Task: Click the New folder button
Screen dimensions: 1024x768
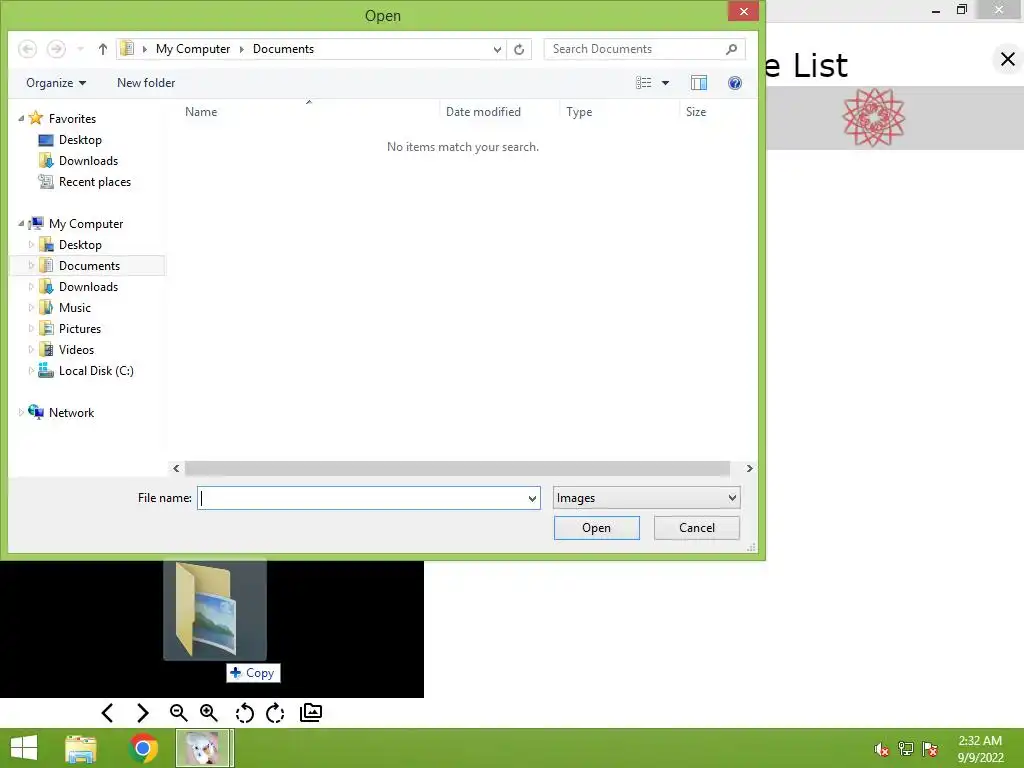Action: 146,83
